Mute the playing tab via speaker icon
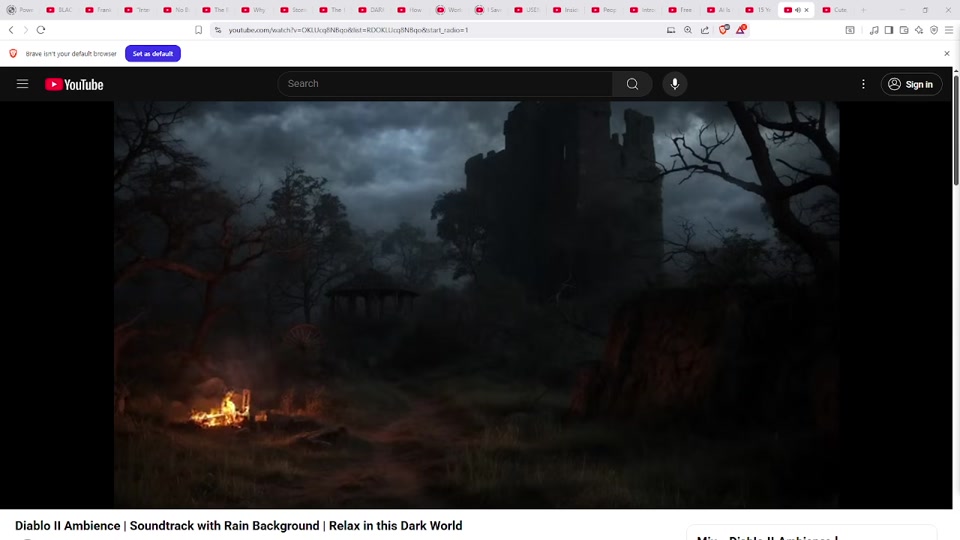The height and width of the screenshot is (540, 960). [797, 10]
